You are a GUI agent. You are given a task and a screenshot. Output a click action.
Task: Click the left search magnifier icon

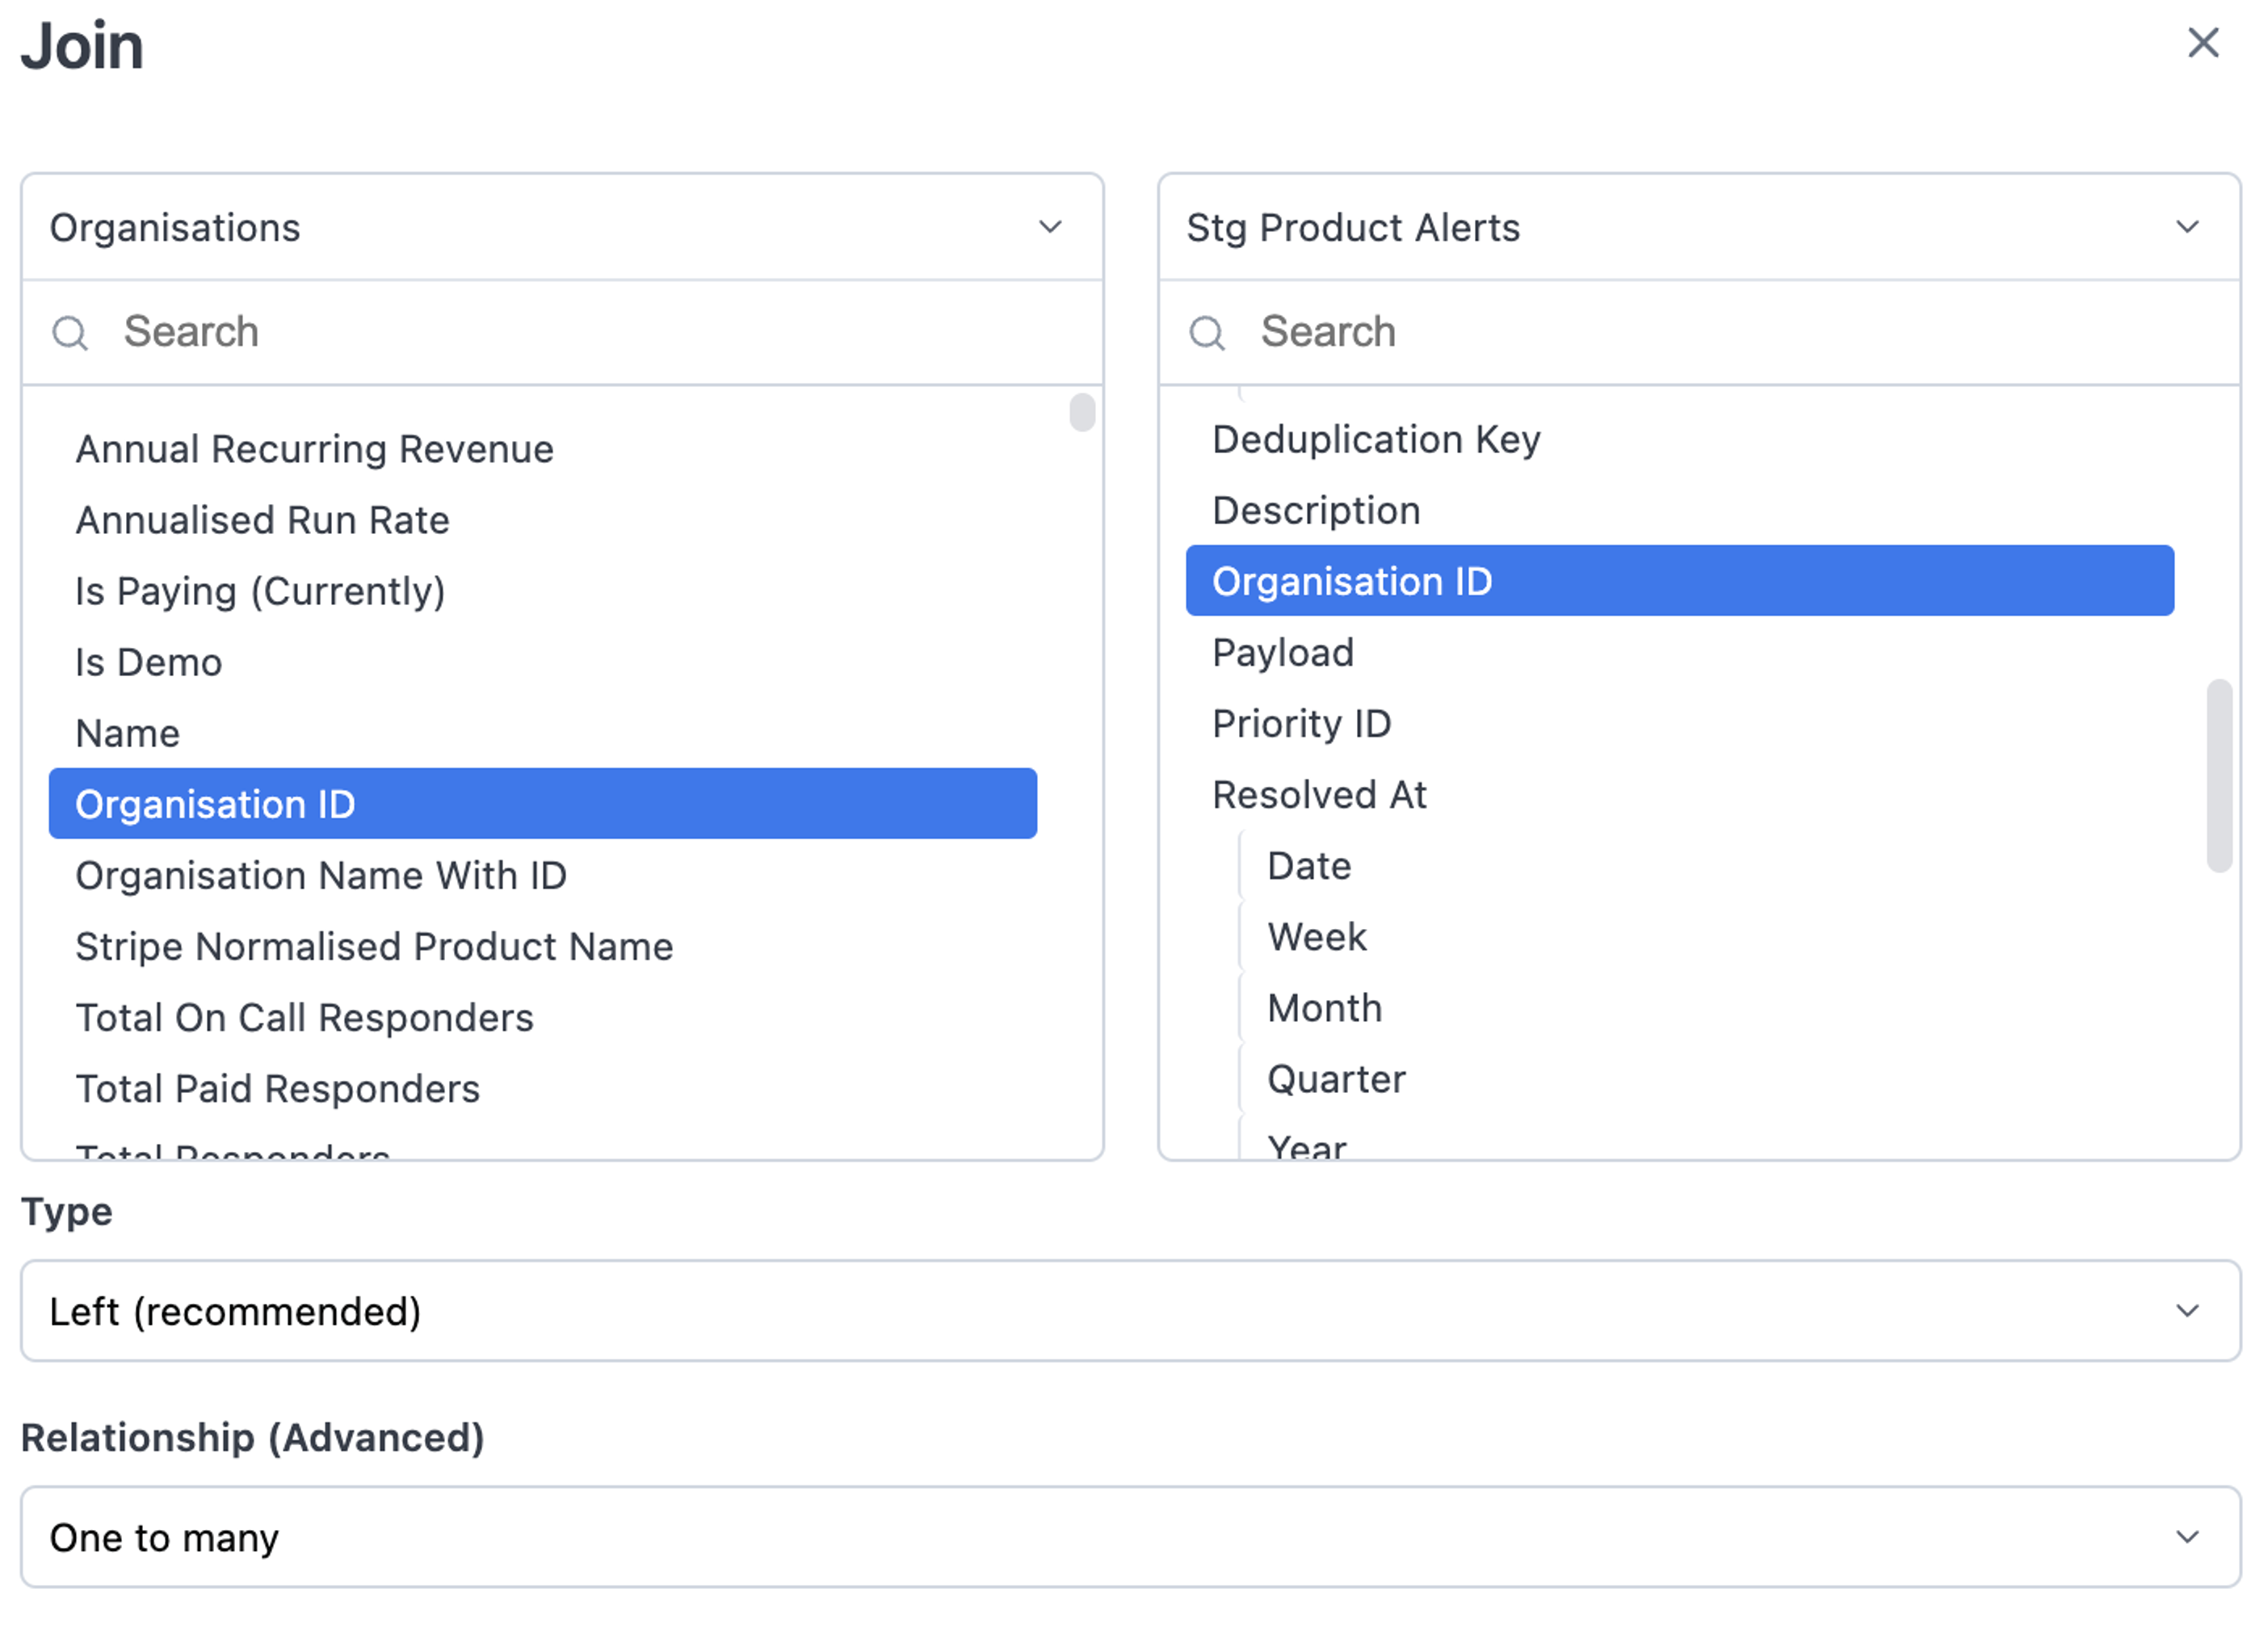point(70,333)
